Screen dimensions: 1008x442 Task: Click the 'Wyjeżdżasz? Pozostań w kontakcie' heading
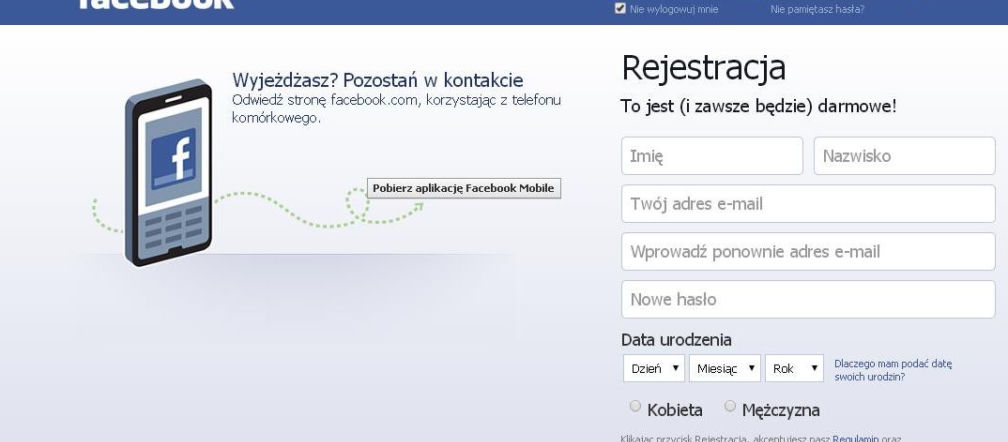point(377,80)
